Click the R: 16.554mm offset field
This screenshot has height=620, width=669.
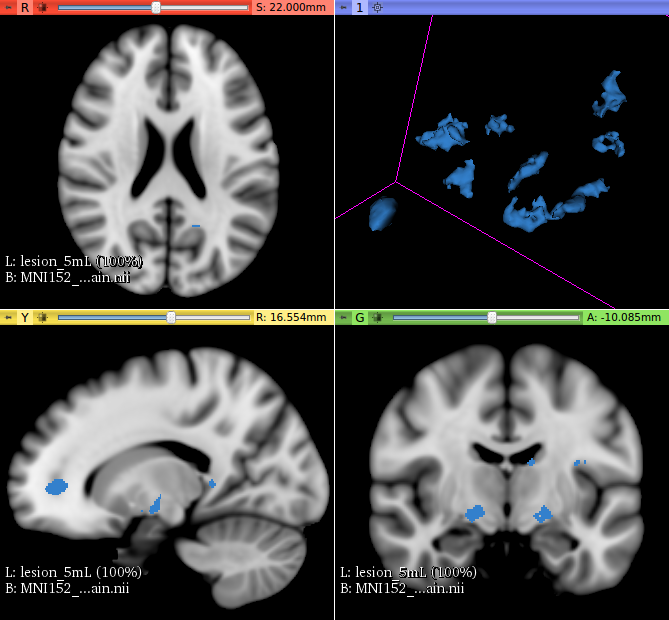click(293, 317)
